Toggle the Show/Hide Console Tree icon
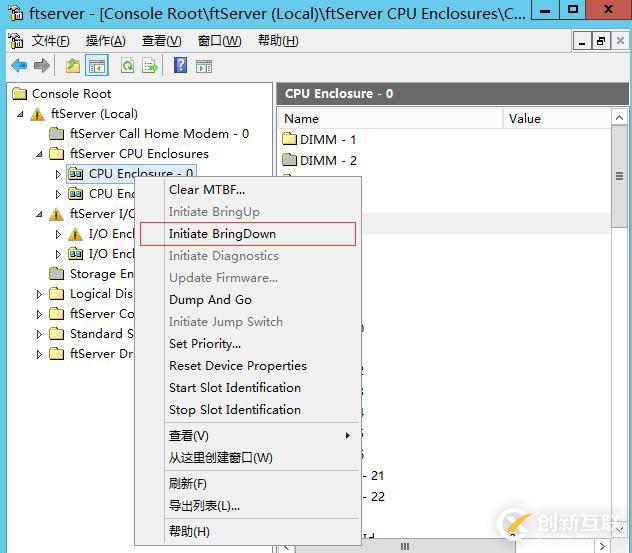Image resolution: width=632 pixels, height=553 pixels. [97, 65]
